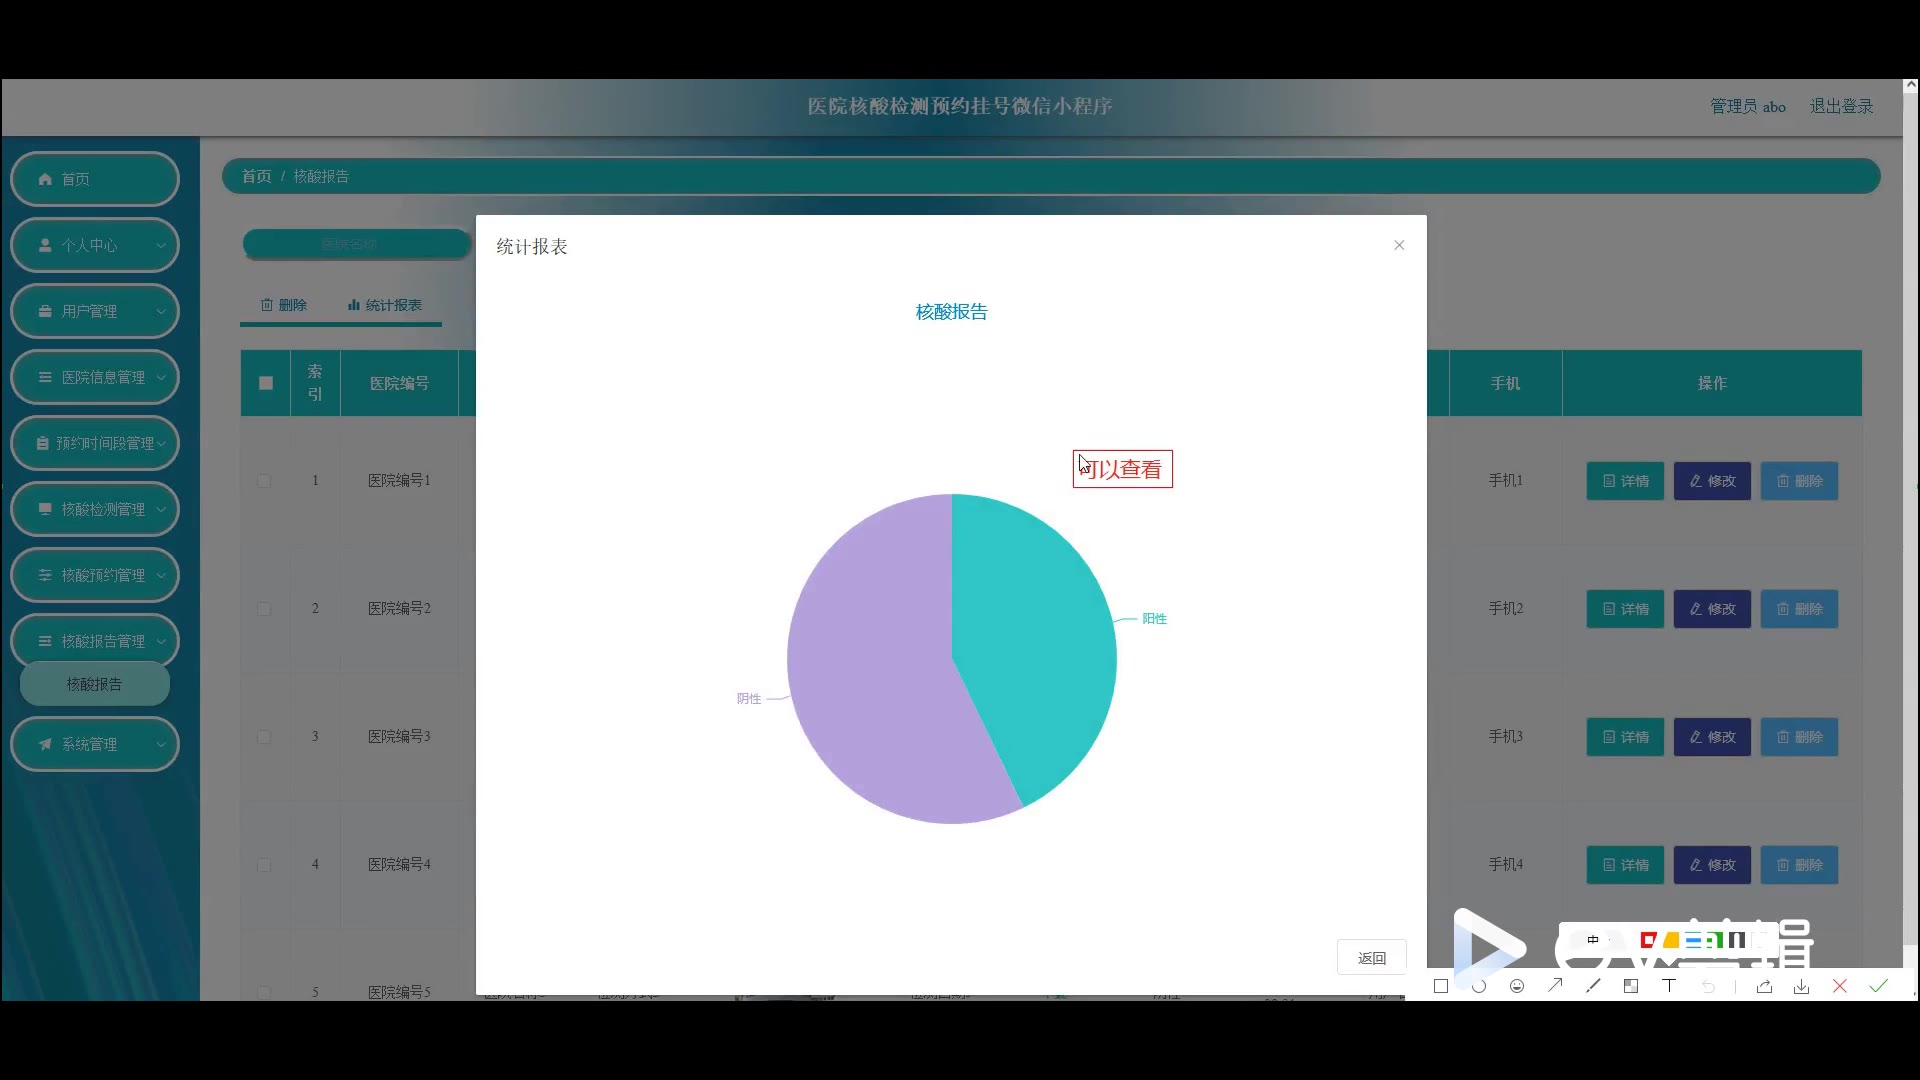
Task: Select the text annotation tool
Action: coord(1669,986)
